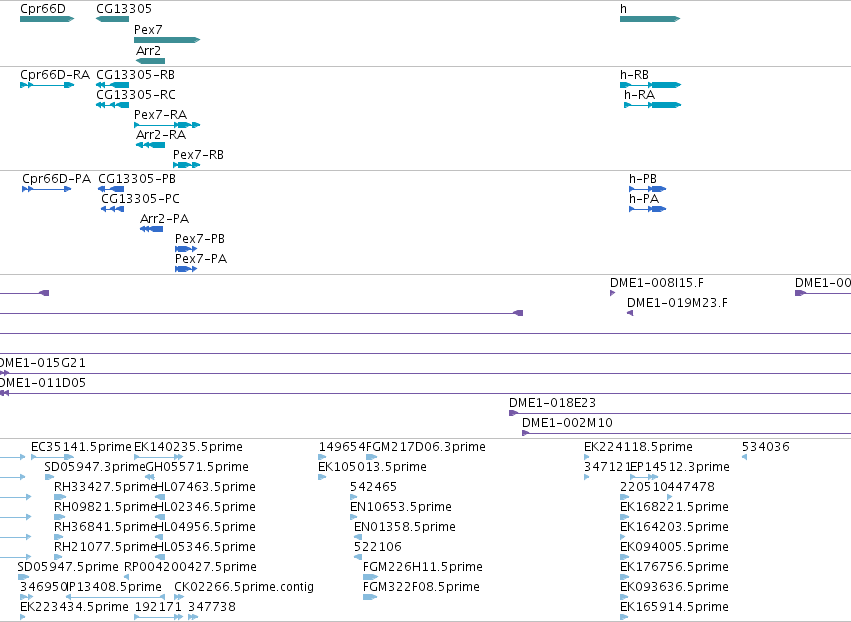Click the HL02346.5prime EST label

click(x=206, y=507)
